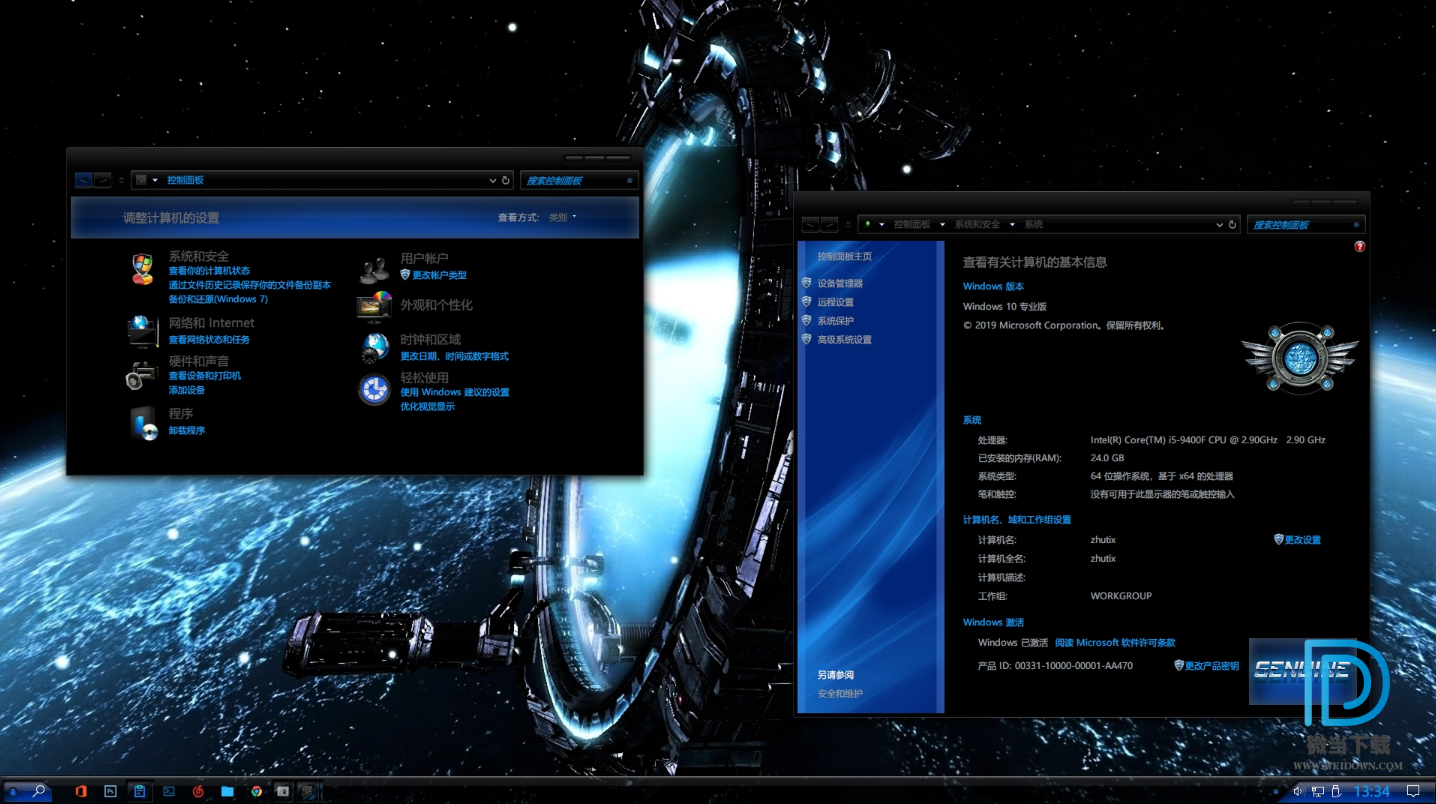The height and width of the screenshot is (804, 1436).
Task: Click 查看网络状态和任务 link
Action: coord(209,340)
